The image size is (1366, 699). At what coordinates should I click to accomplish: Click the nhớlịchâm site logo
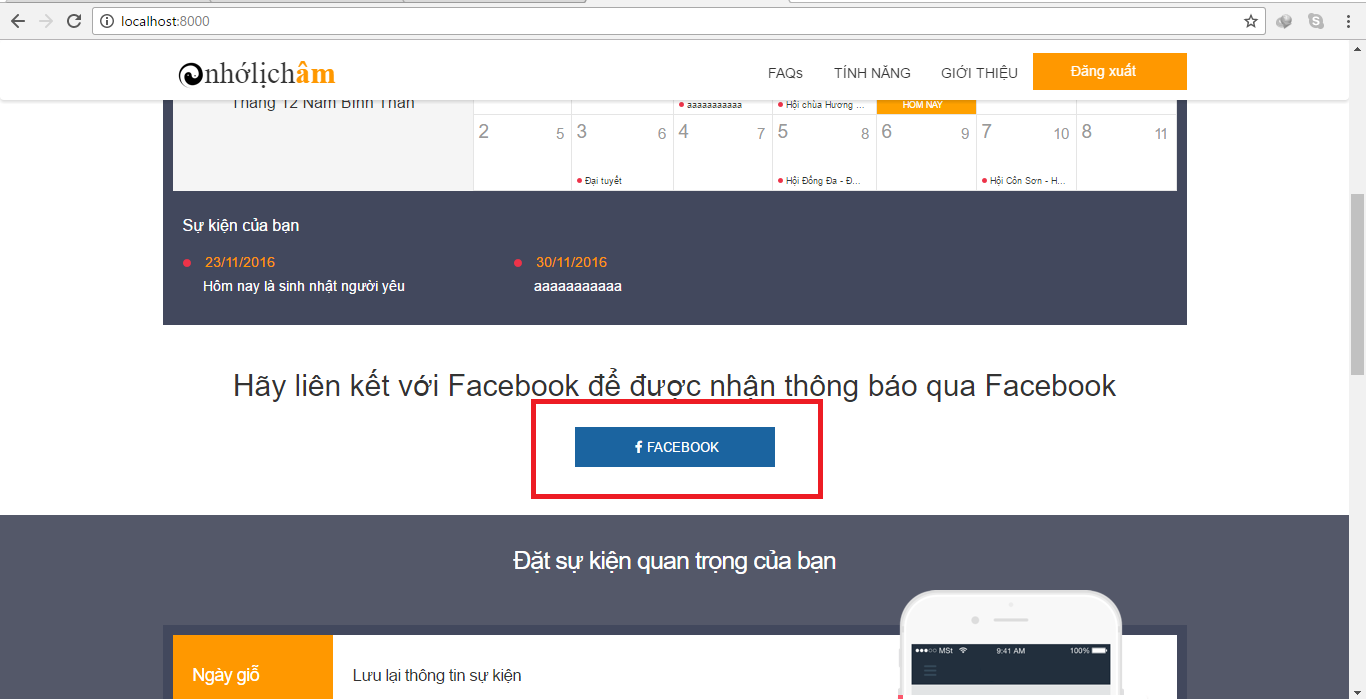click(257, 73)
